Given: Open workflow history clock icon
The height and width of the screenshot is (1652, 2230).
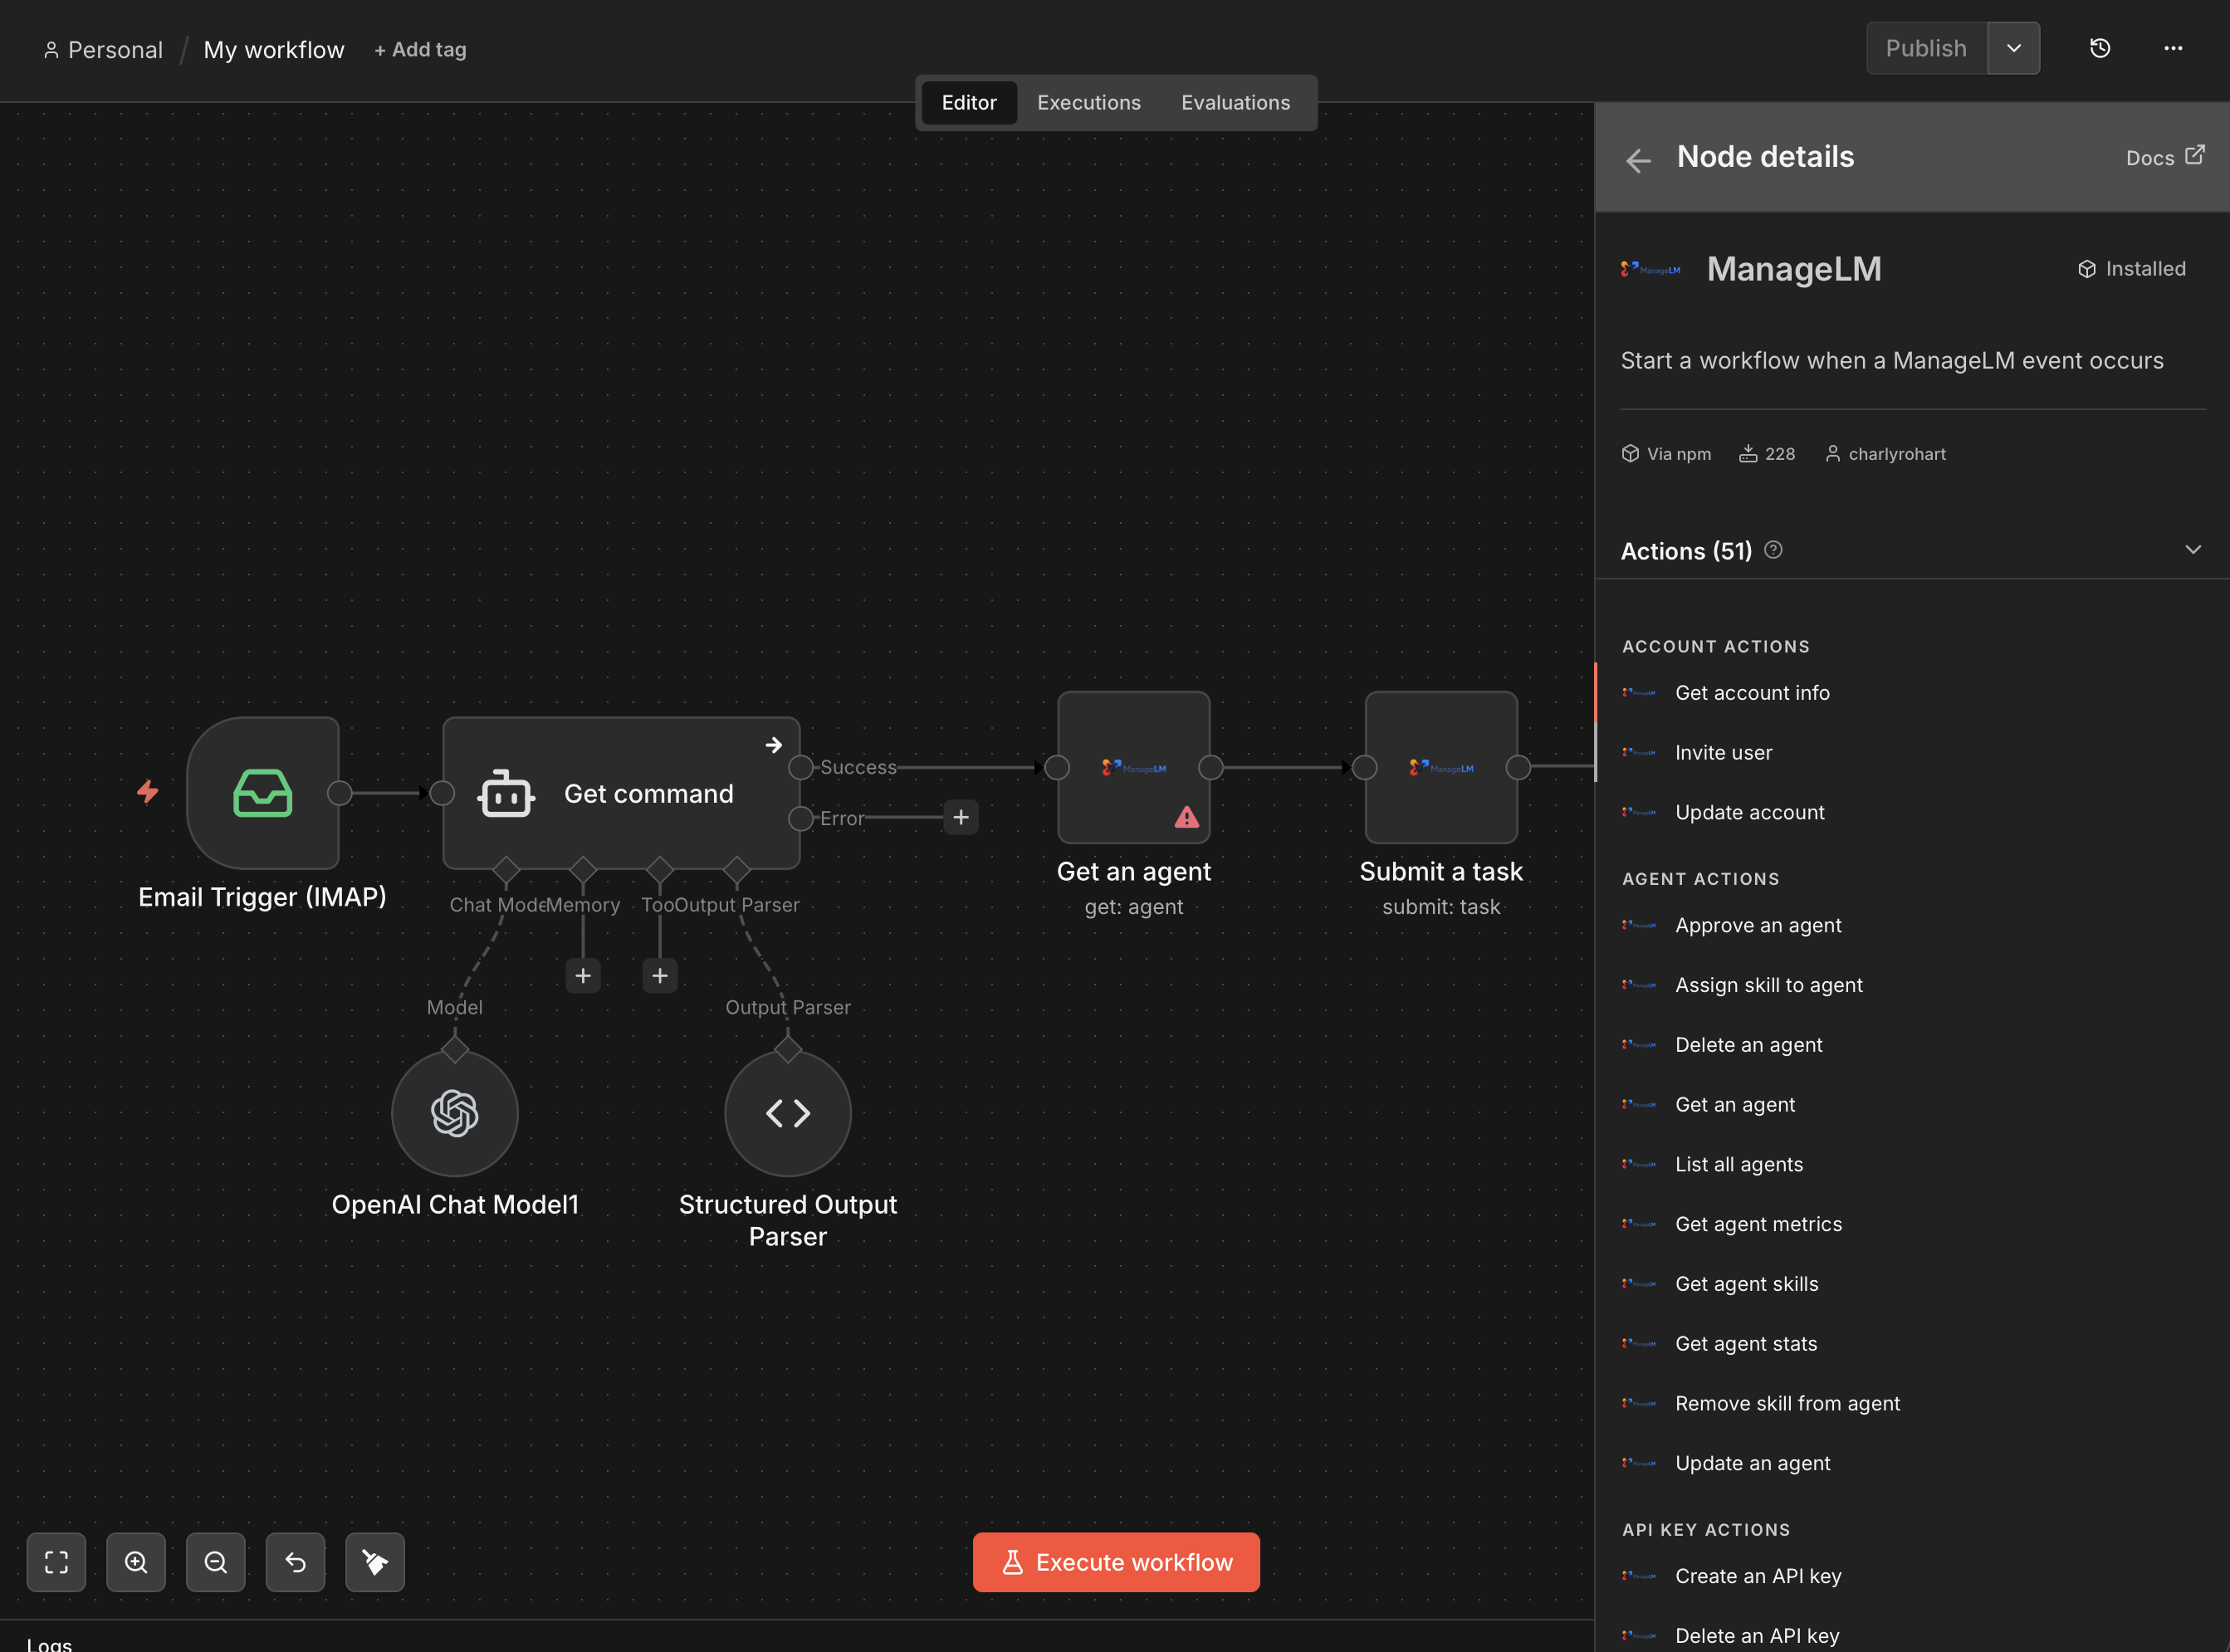Looking at the screenshot, I should (2100, 48).
